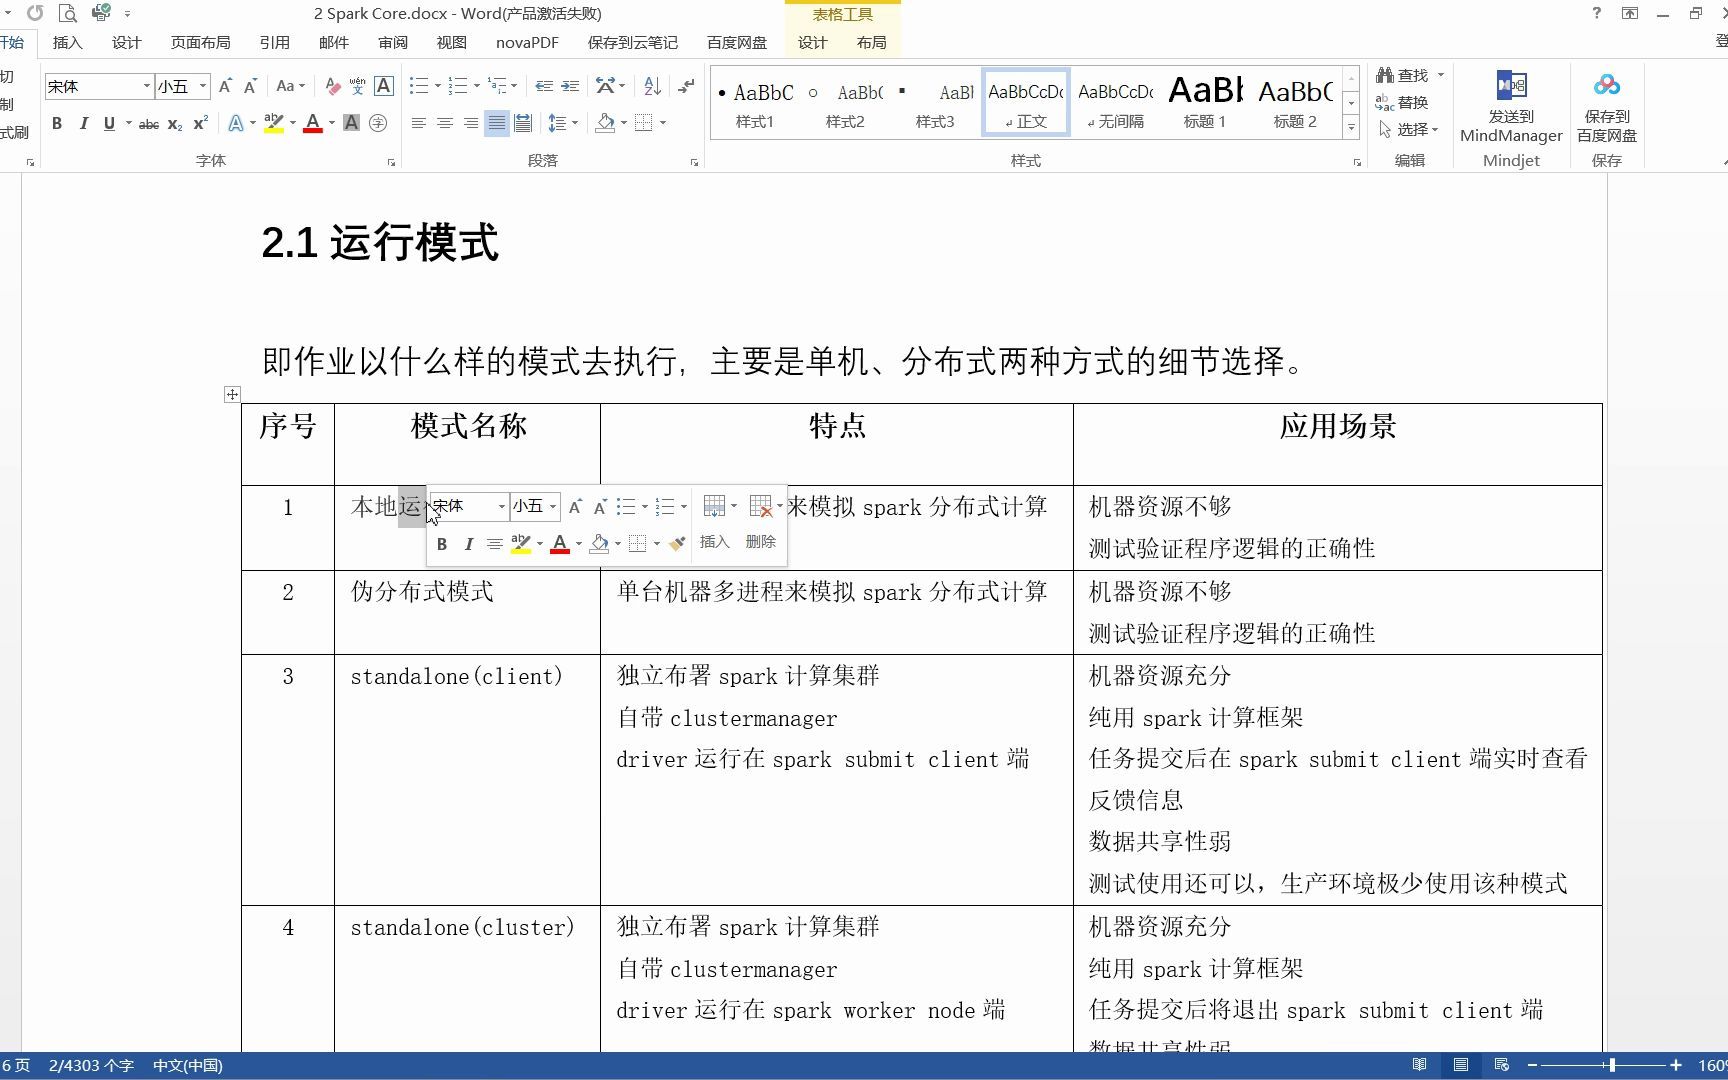Open ribbon font size dropdown 小五

pos(203,86)
